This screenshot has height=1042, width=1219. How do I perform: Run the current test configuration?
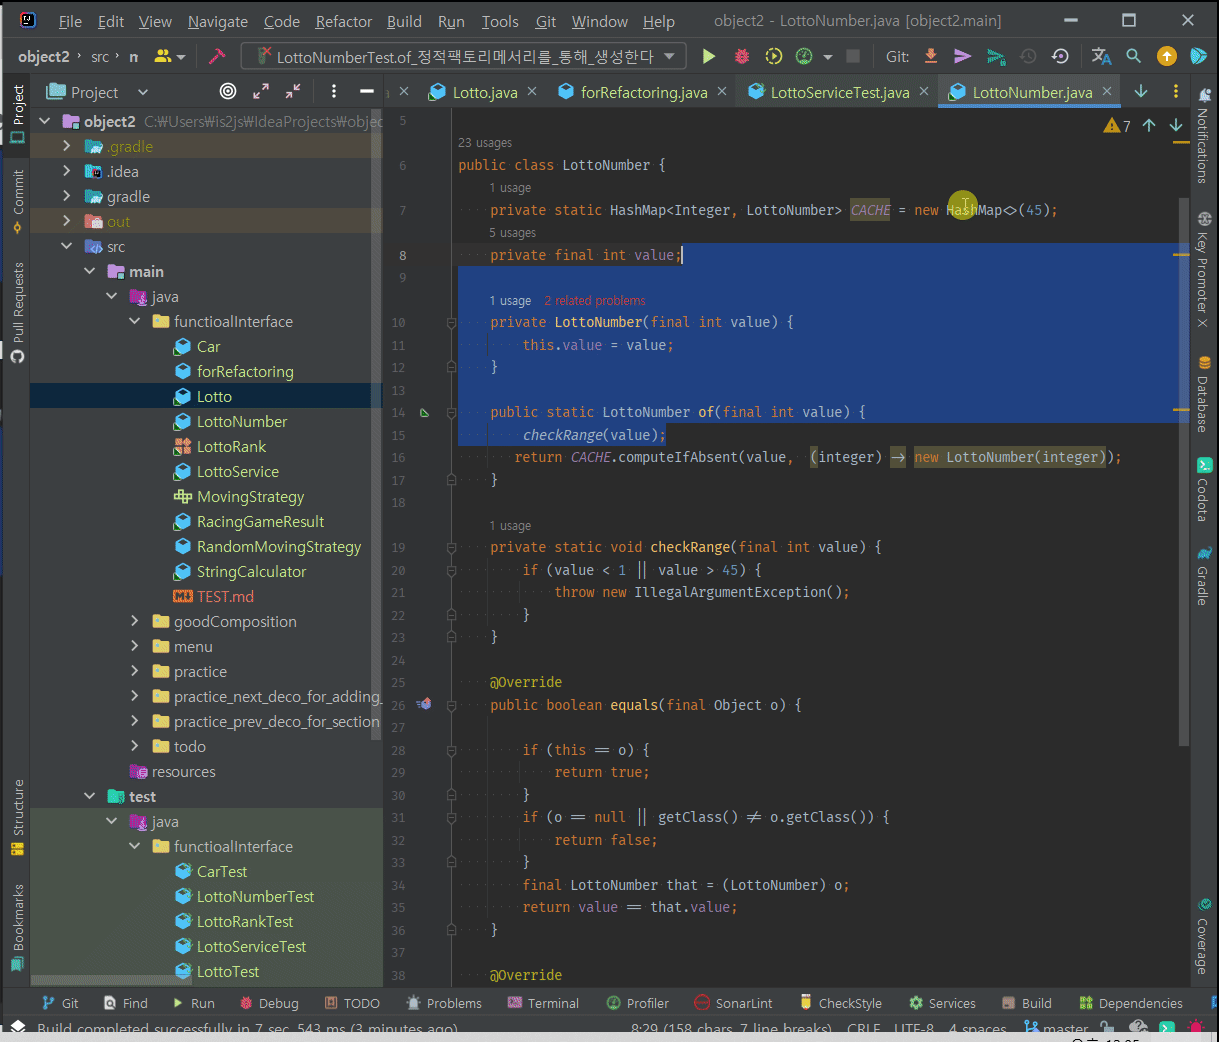(709, 57)
